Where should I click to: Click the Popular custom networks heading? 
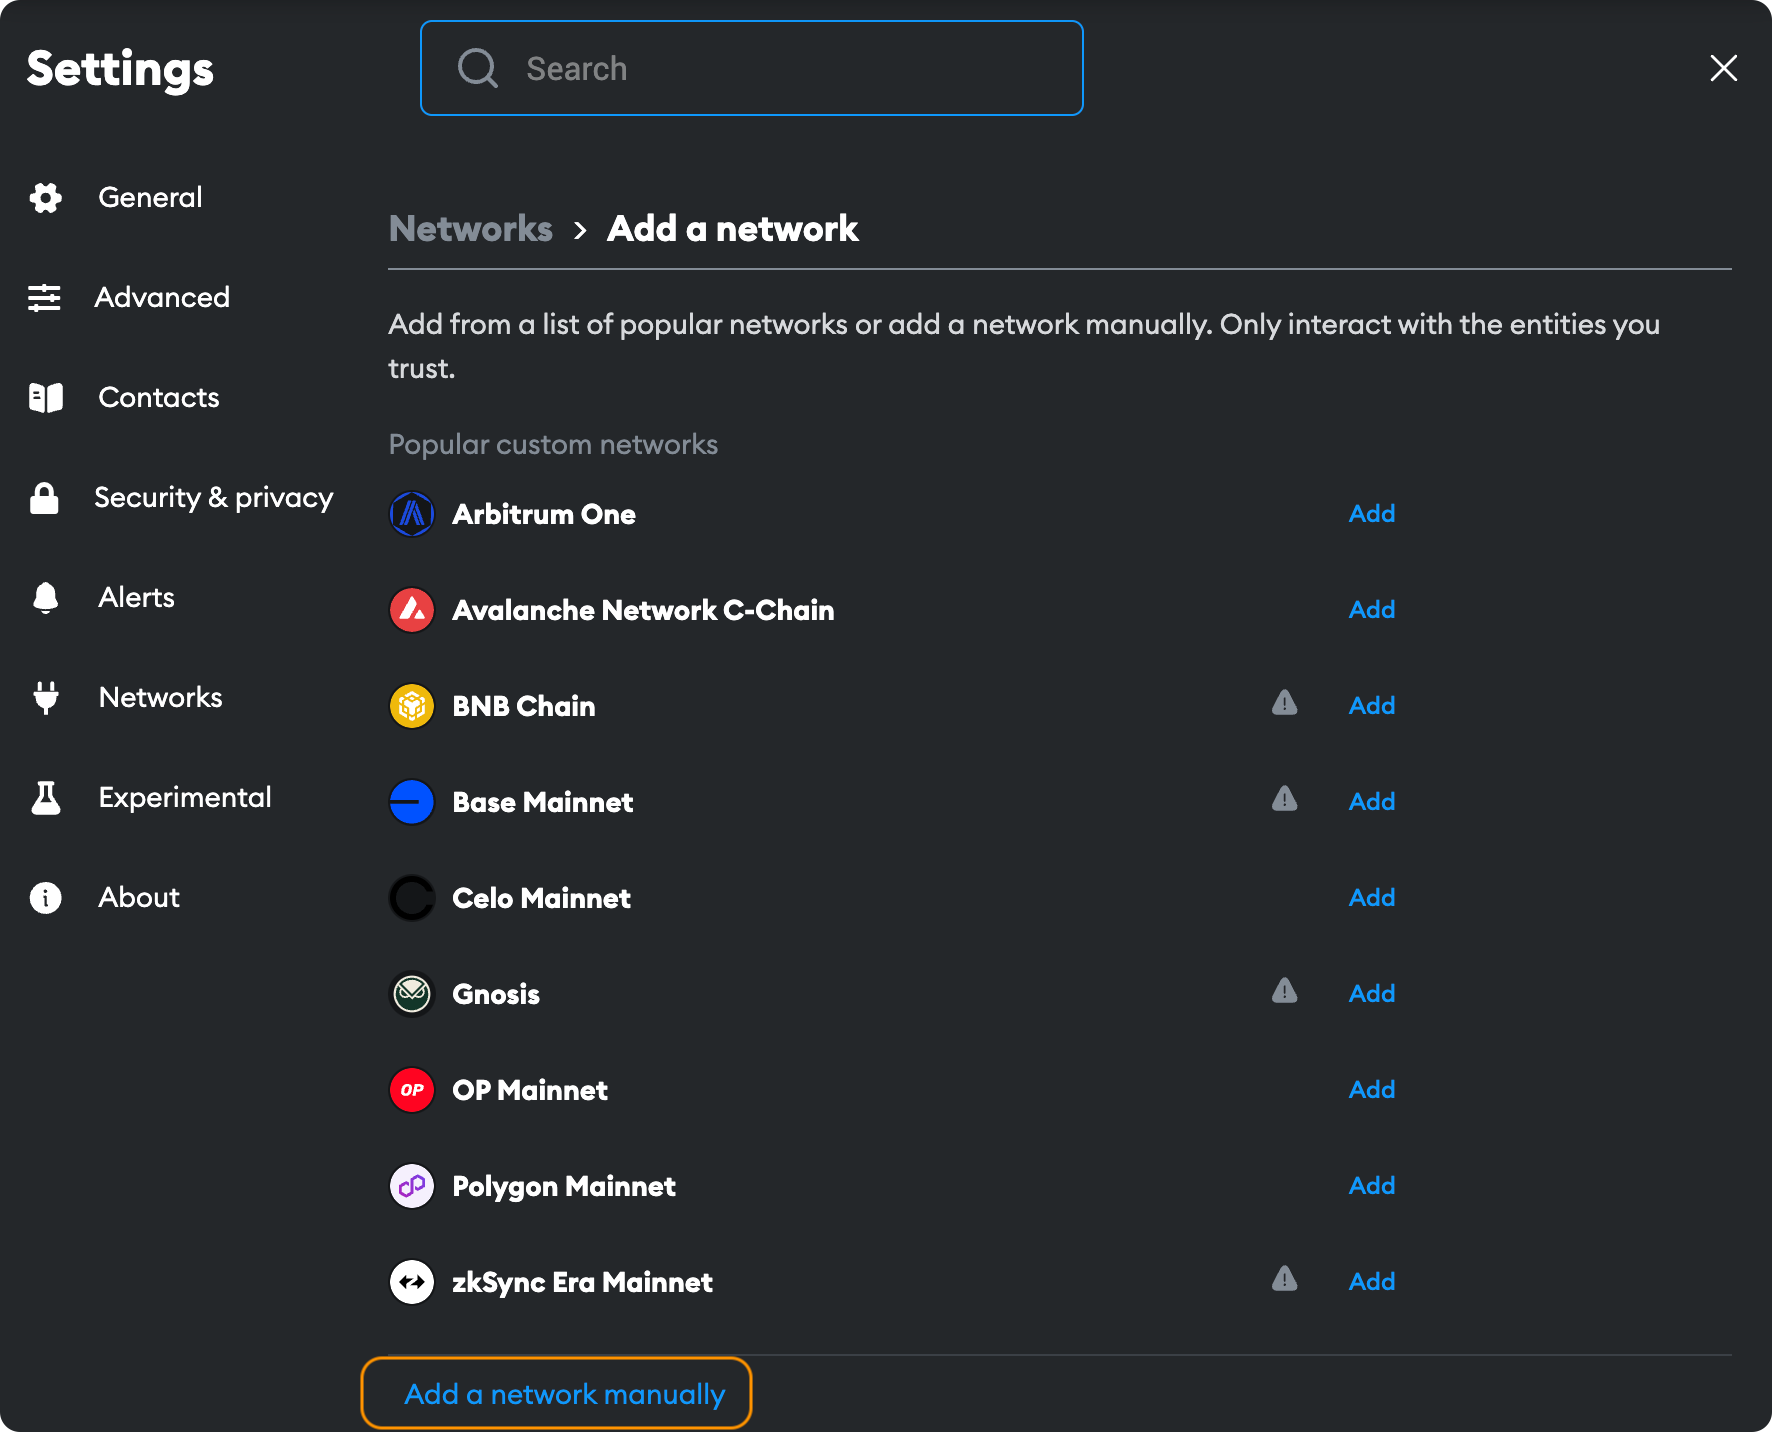pos(553,445)
